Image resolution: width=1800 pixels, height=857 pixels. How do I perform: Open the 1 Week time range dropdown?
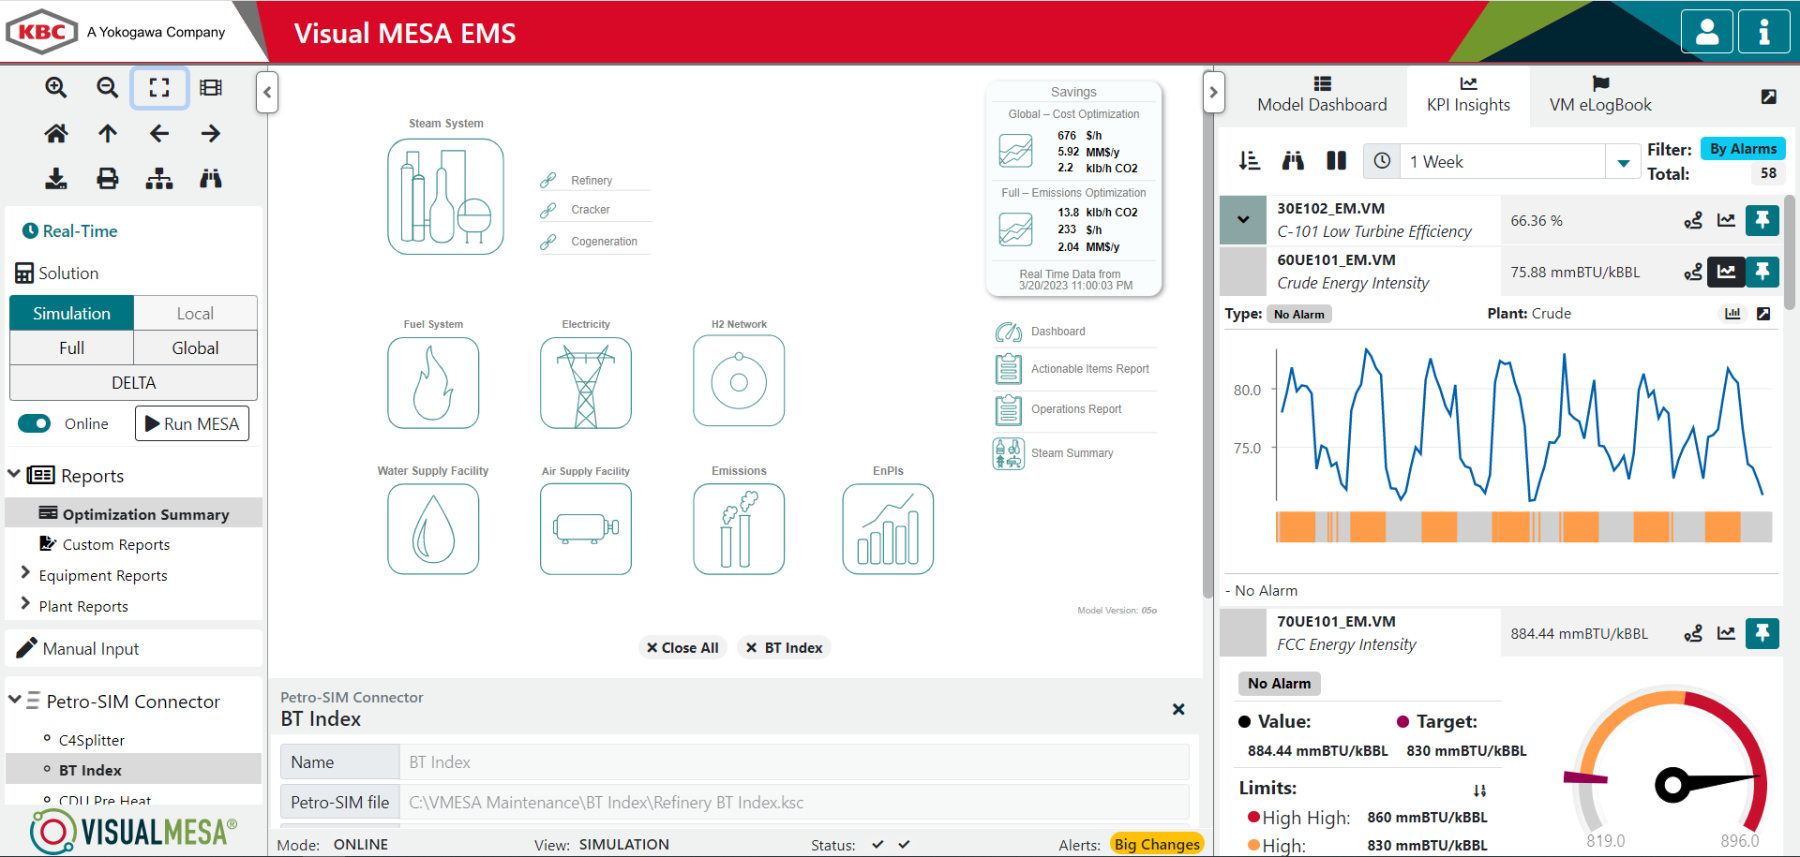pos(1623,162)
